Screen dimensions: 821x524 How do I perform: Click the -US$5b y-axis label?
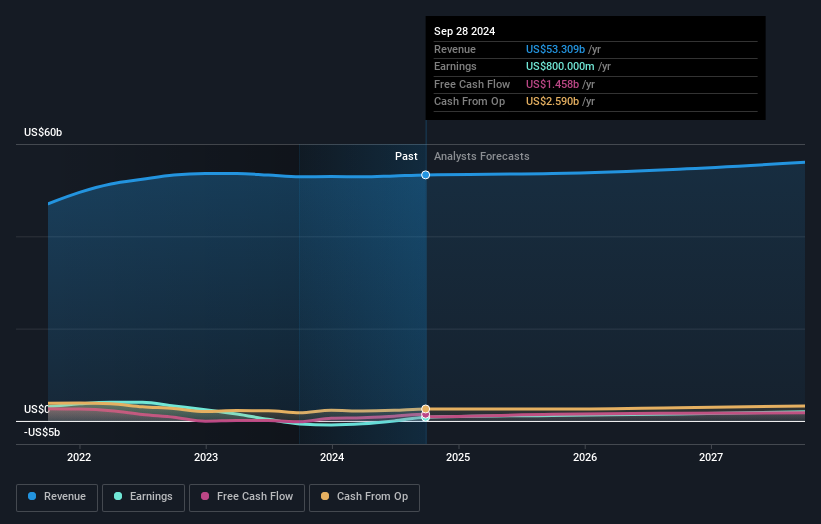(x=42, y=432)
